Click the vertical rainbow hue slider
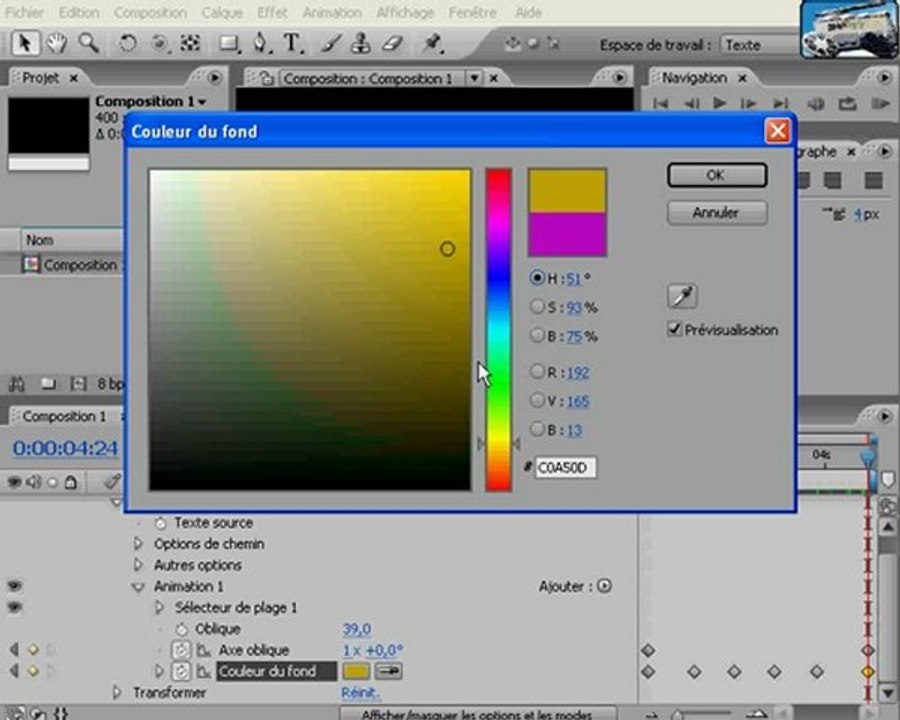The height and width of the screenshot is (720, 900). point(498,330)
